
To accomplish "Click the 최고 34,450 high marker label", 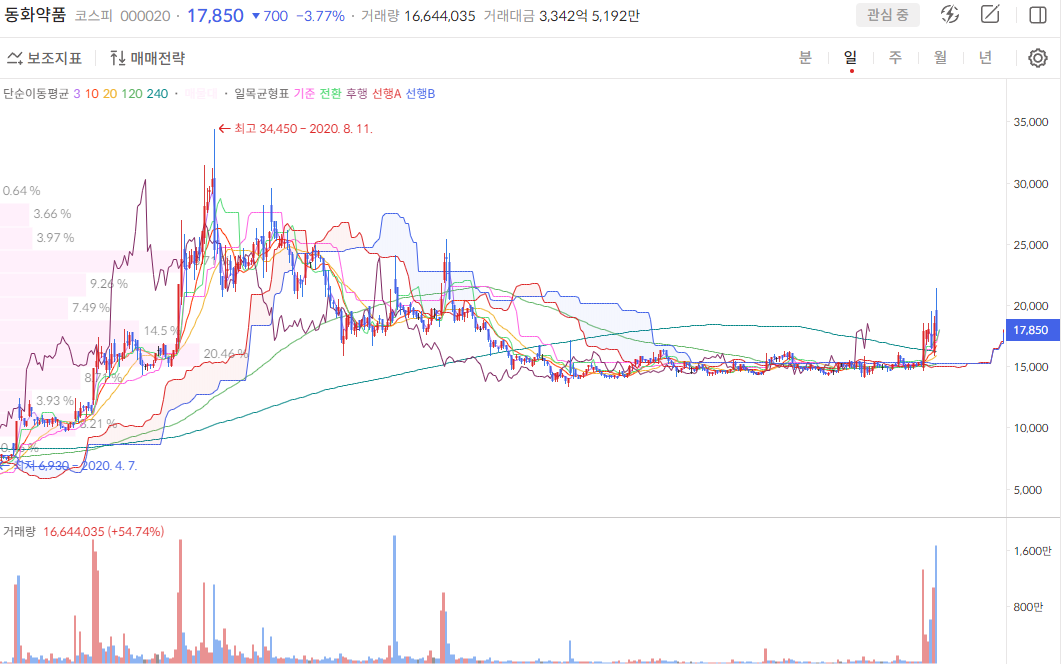I will pyautogui.click(x=296, y=129).
